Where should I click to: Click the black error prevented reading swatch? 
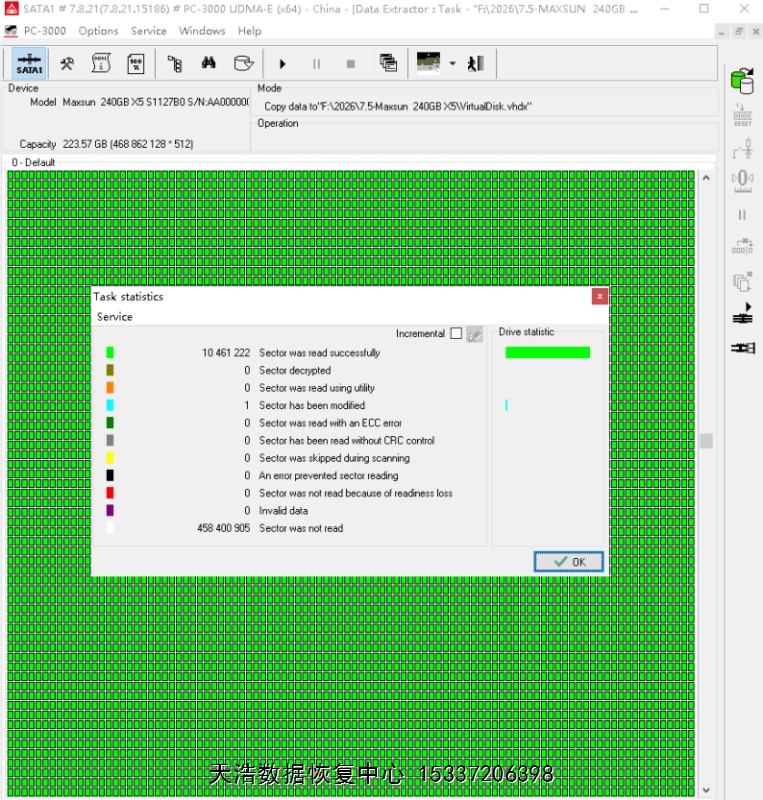tap(110, 475)
